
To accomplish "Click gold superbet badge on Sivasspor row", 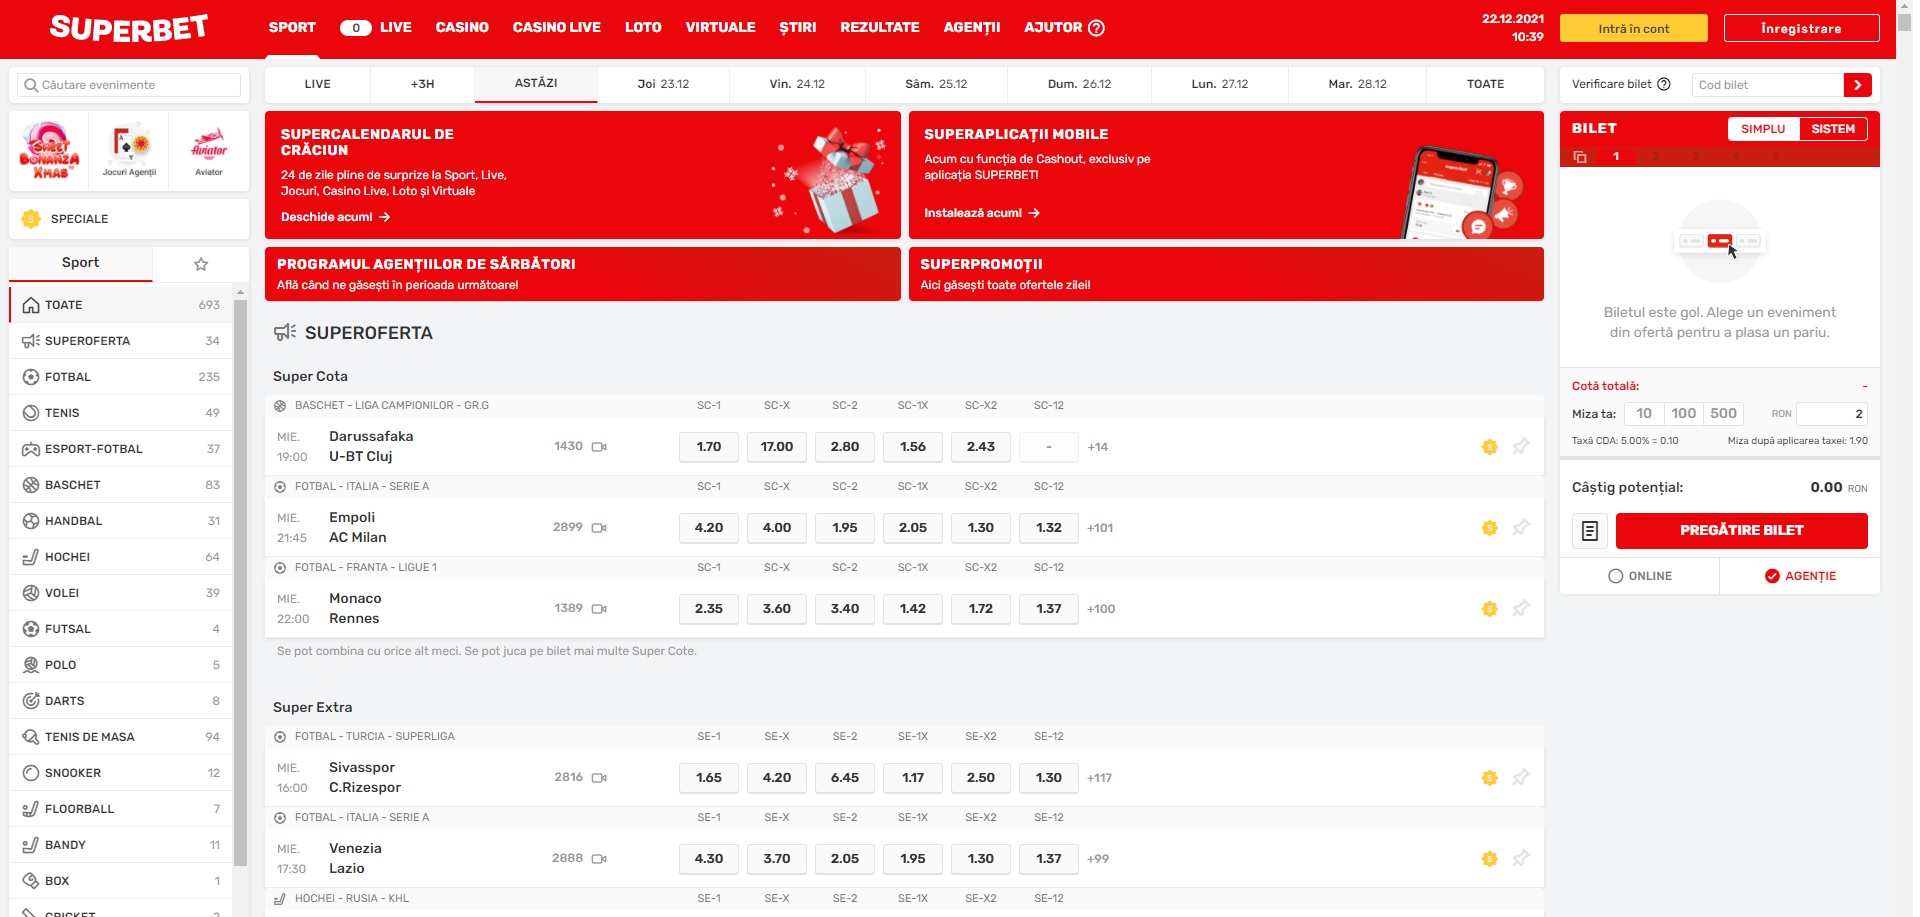I will [x=1490, y=778].
